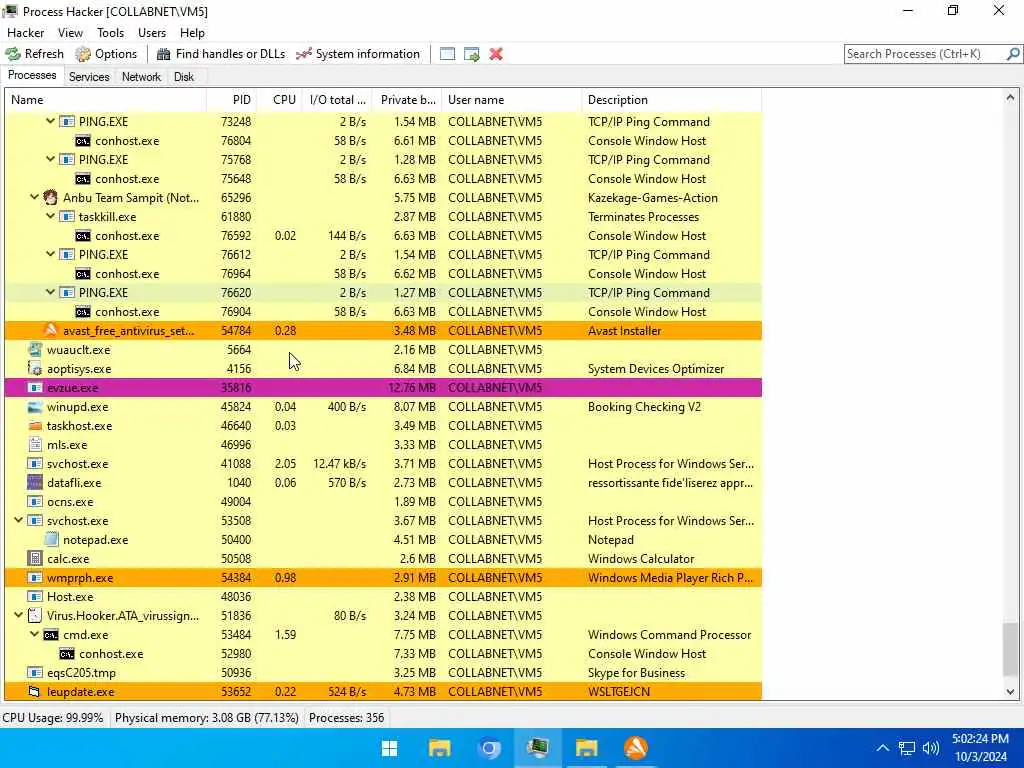Viewport: 1024px width, 768px height.
Task: Sort by the I/O total column header
Action: [336, 100]
